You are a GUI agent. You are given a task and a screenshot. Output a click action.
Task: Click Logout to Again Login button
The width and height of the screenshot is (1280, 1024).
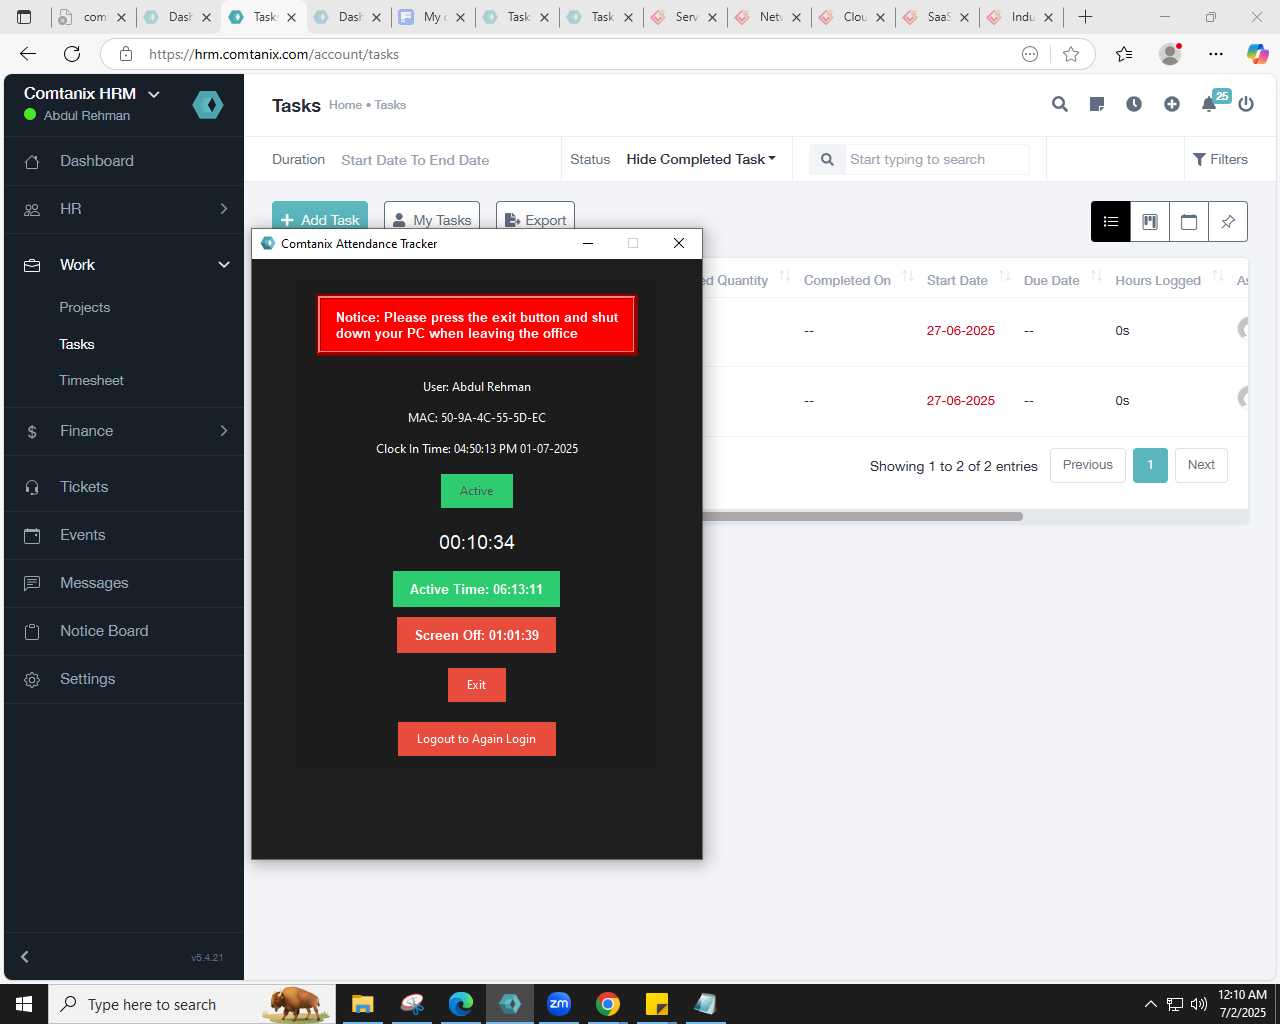point(476,739)
